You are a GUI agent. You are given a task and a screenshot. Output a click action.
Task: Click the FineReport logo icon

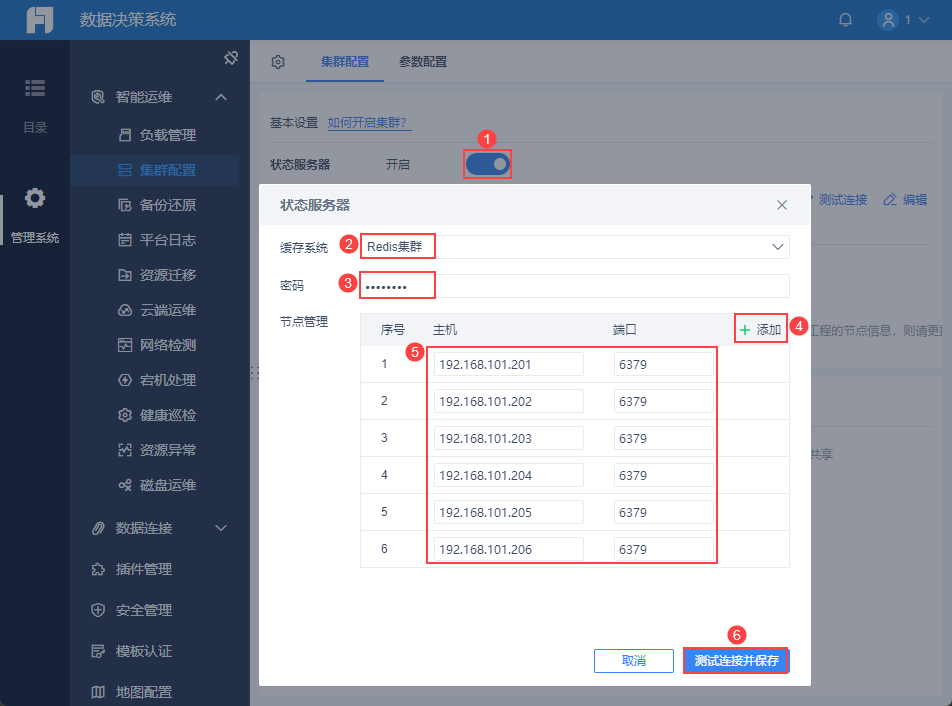(39, 19)
